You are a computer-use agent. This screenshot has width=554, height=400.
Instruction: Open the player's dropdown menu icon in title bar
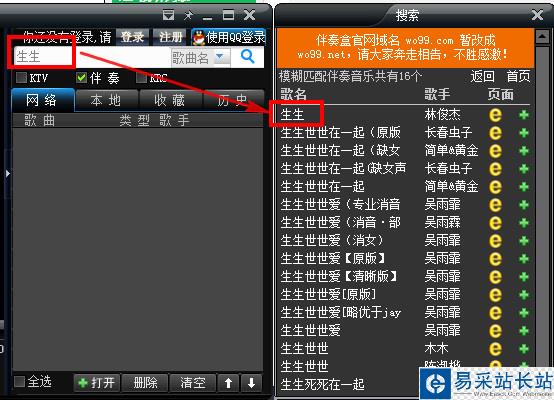click(x=168, y=15)
